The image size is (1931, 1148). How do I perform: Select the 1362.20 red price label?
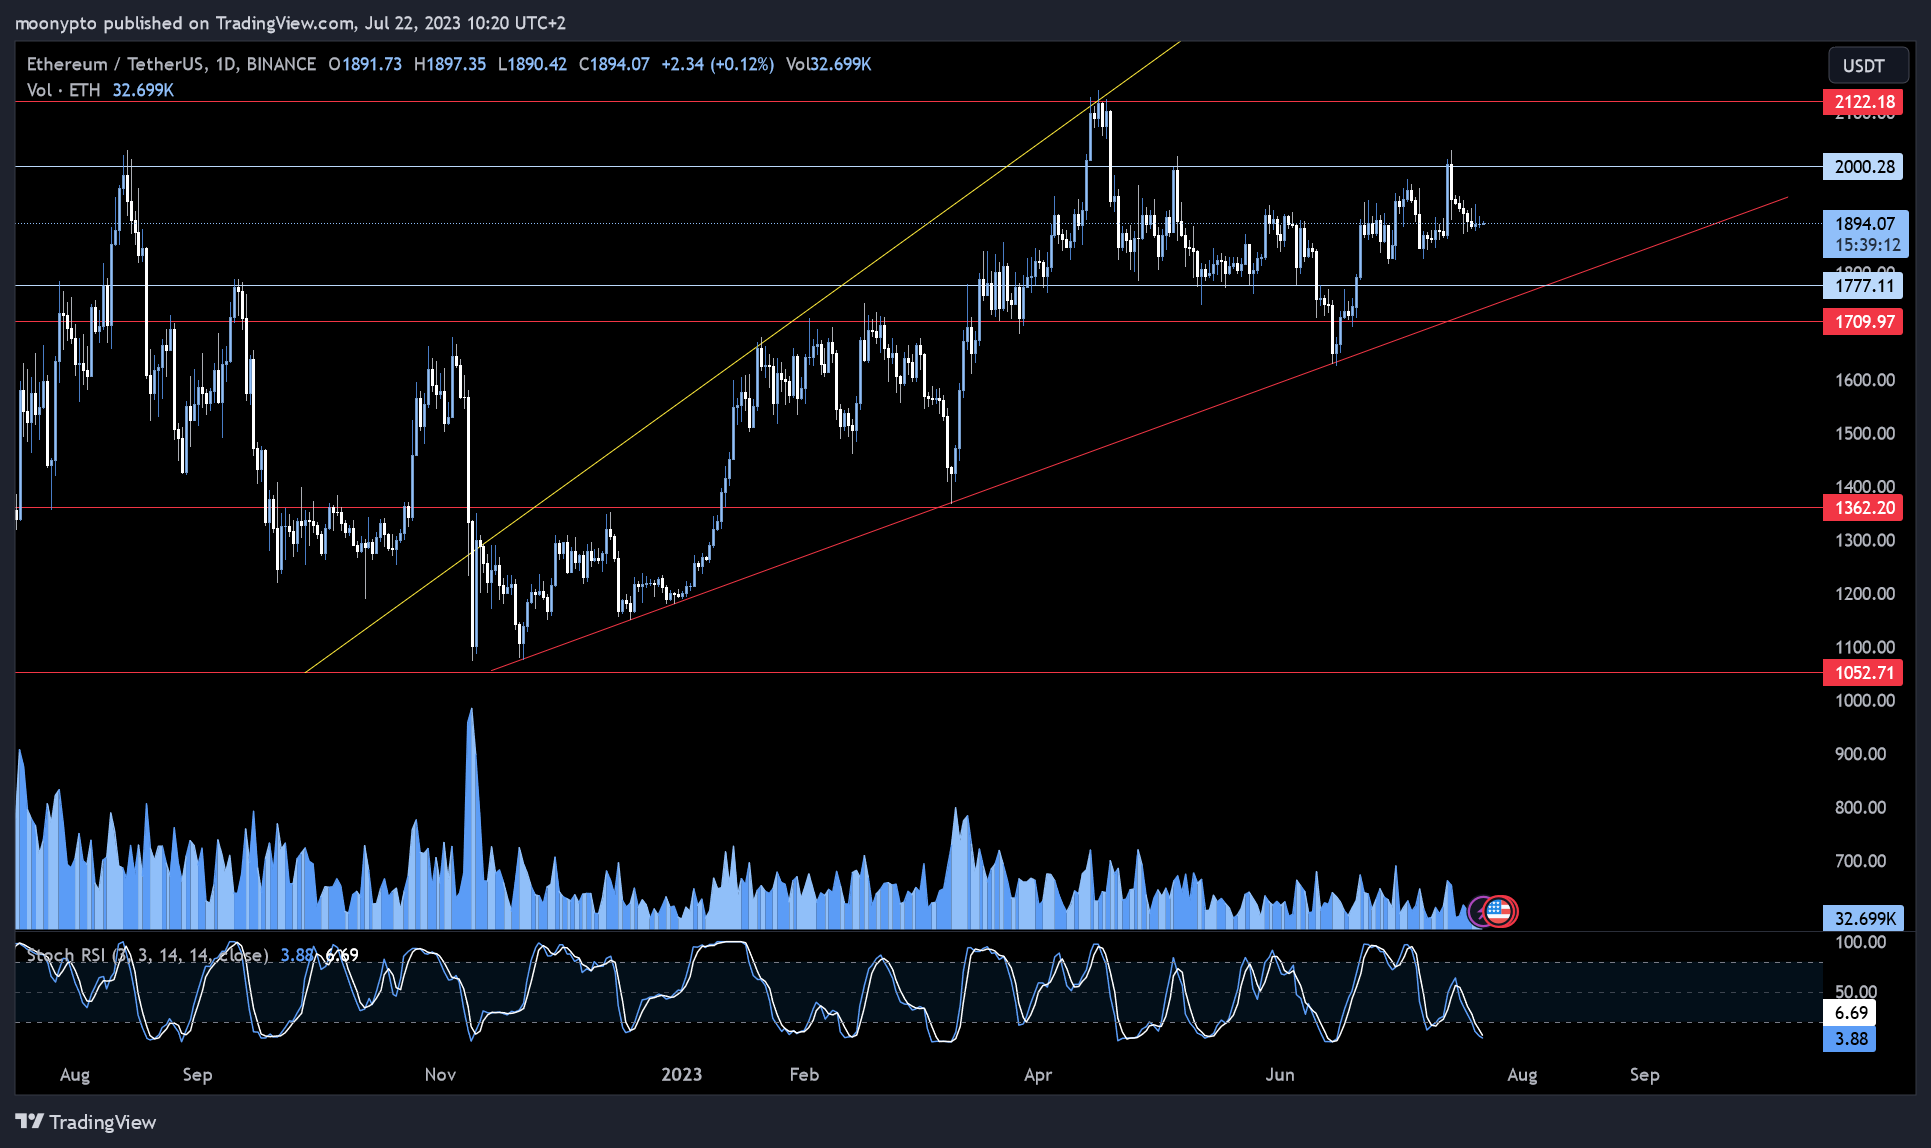pos(1864,508)
